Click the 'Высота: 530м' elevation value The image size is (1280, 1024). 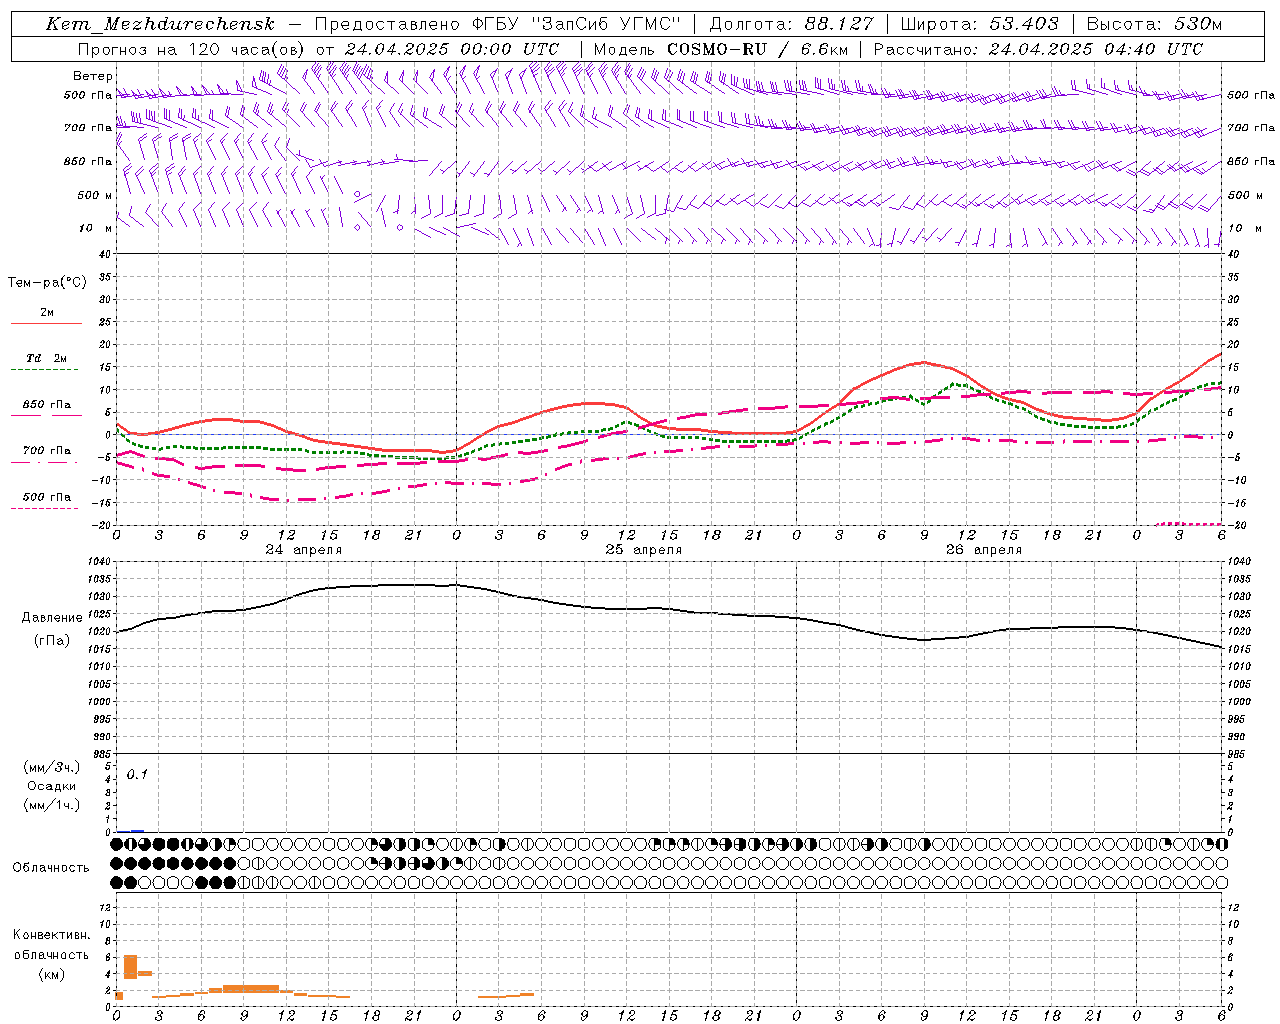1154,24
